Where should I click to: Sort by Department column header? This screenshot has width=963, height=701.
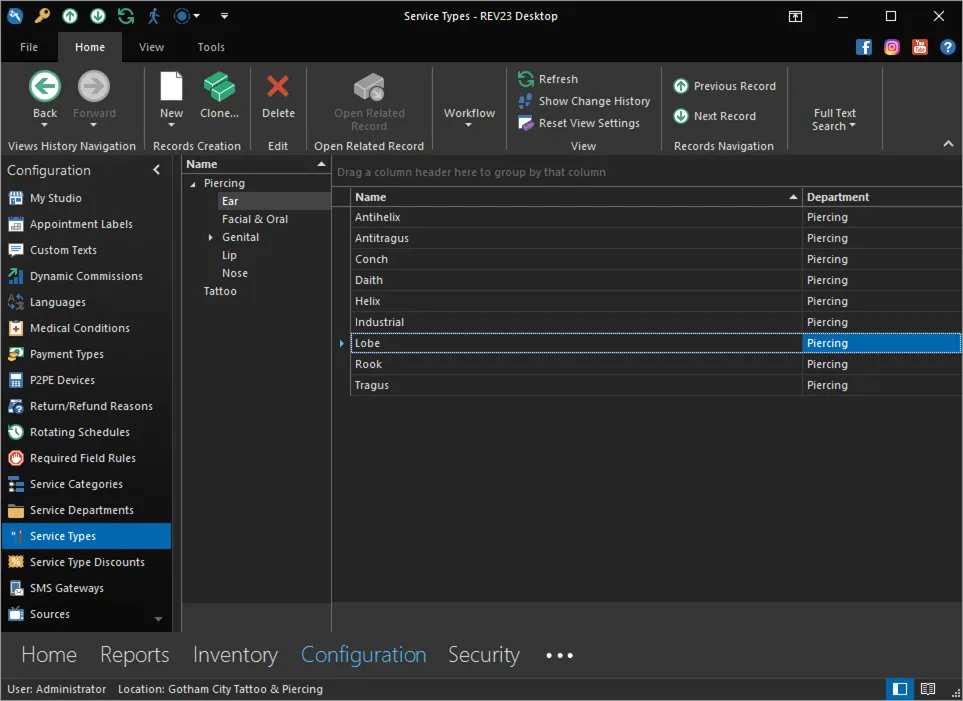pos(881,197)
